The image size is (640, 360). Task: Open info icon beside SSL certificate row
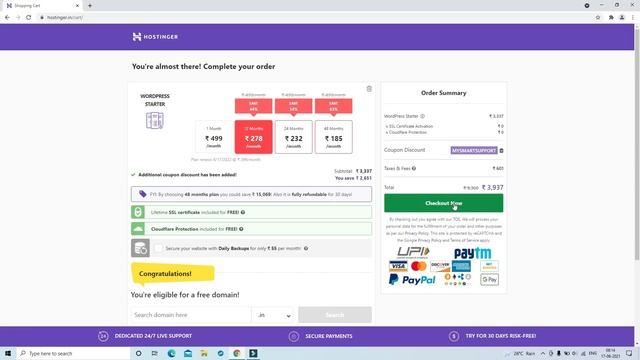point(243,212)
